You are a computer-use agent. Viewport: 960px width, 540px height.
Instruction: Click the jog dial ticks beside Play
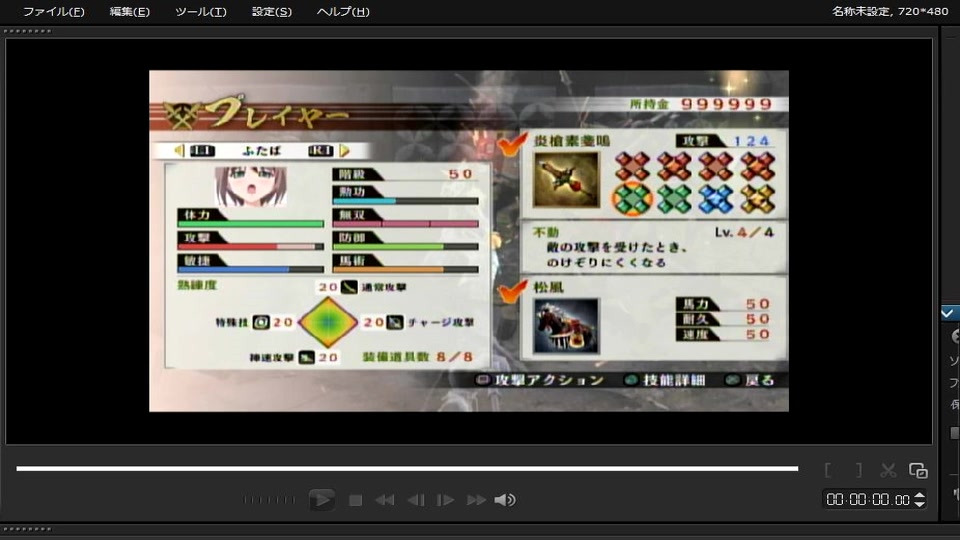tap(269, 500)
